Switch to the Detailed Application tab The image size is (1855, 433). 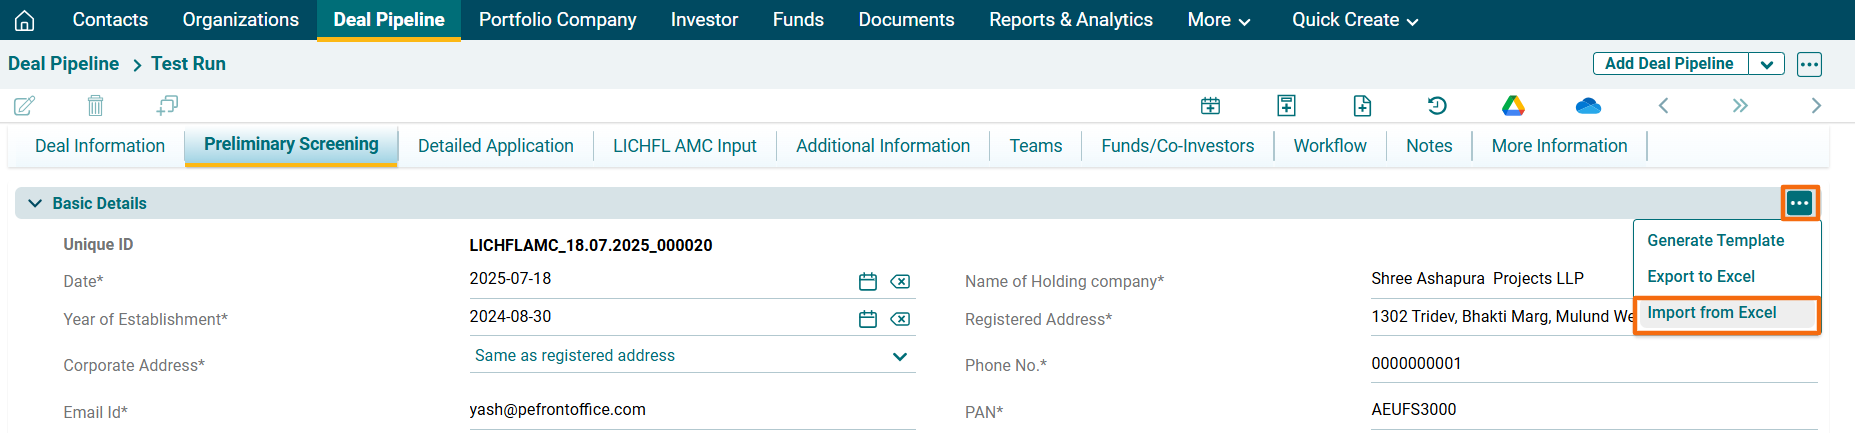coord(495,146)
